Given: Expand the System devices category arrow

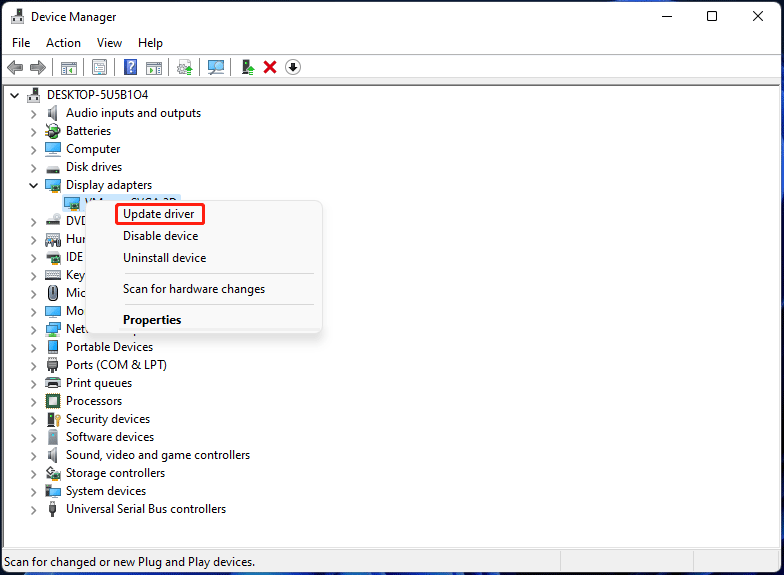Looking at the screenshot, I should tap(34, 492).
